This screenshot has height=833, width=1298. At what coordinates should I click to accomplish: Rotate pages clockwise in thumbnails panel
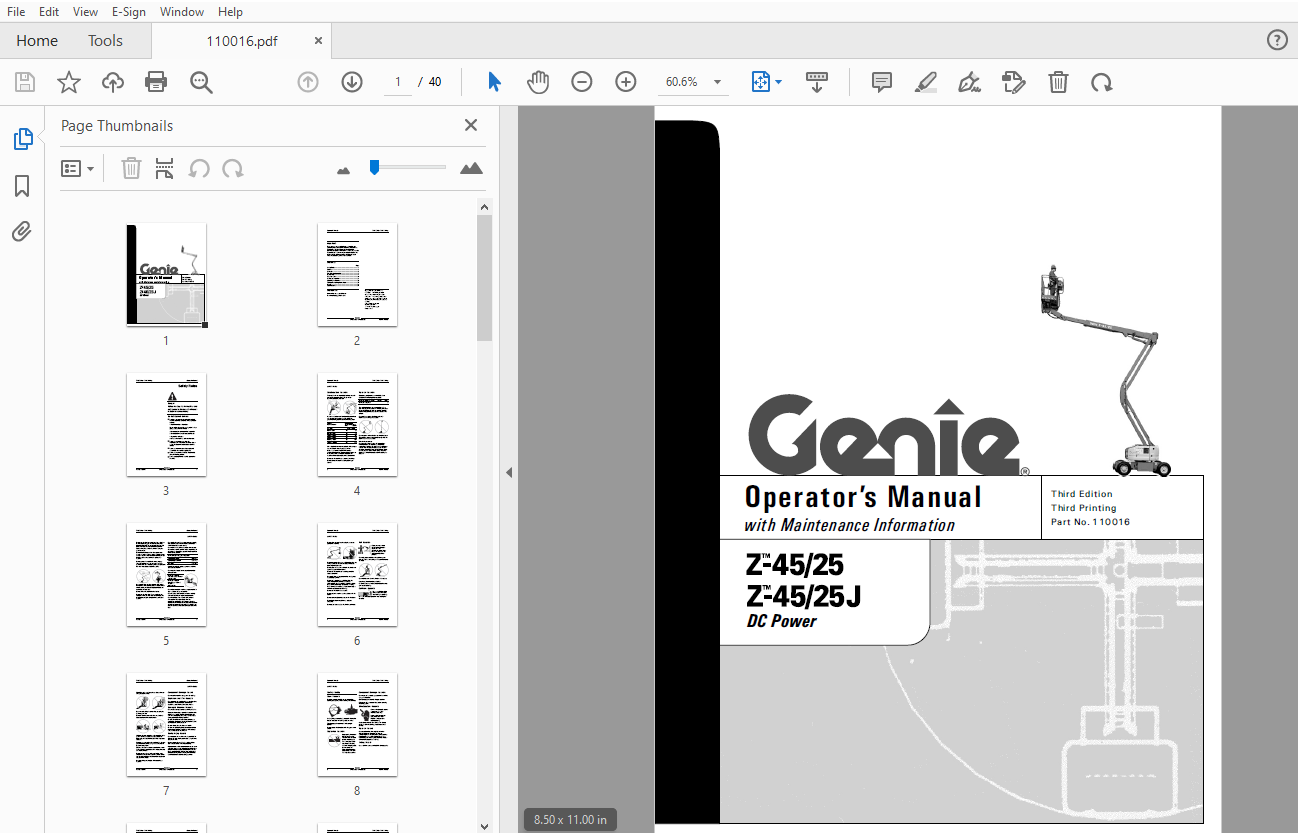point(233,168)
